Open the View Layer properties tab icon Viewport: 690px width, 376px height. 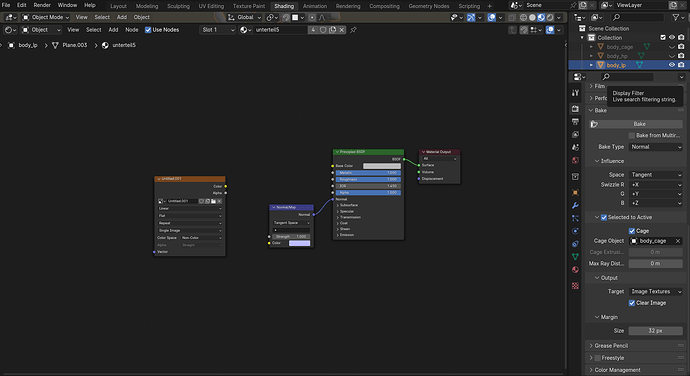(x=575, y=134)
